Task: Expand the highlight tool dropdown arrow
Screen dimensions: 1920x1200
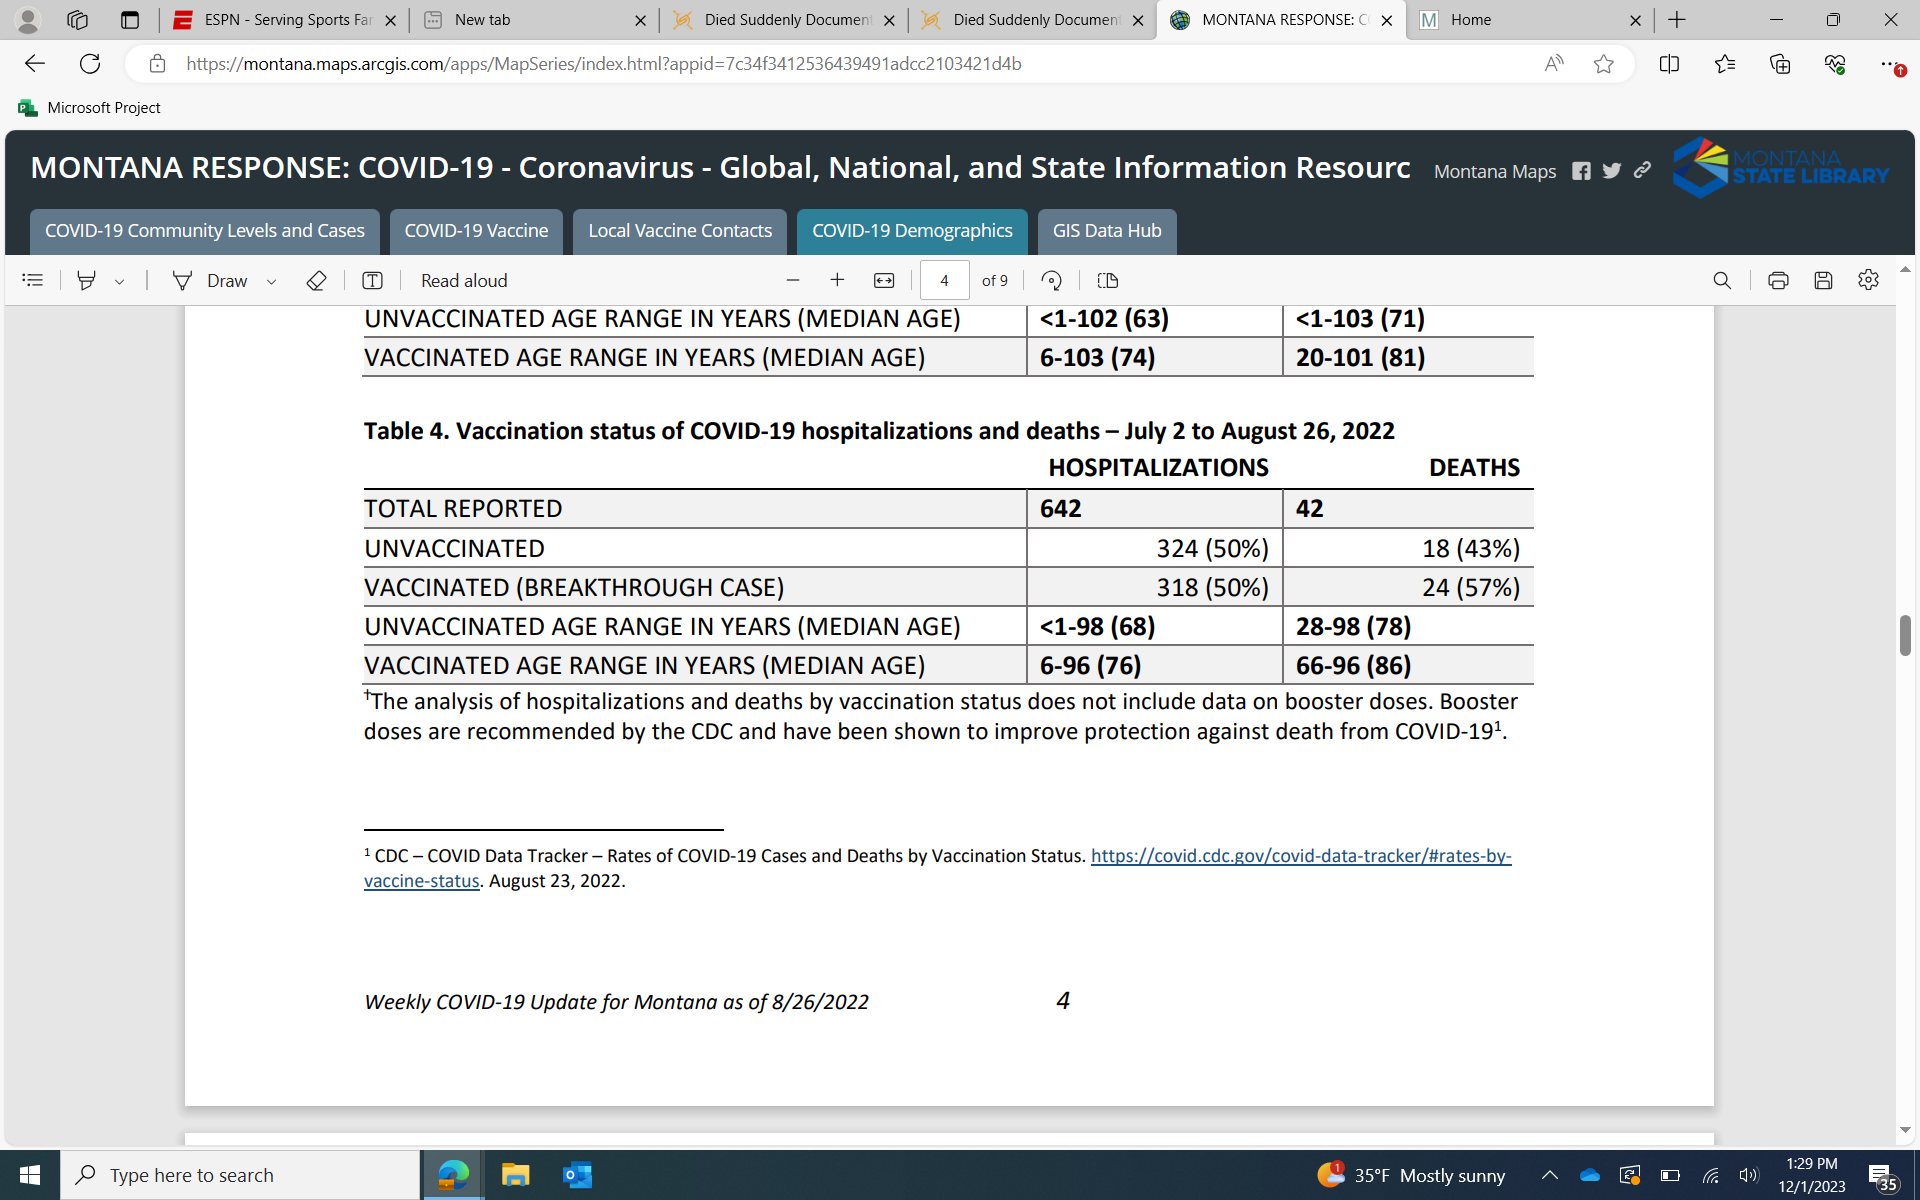Action: tap(120, 282)
